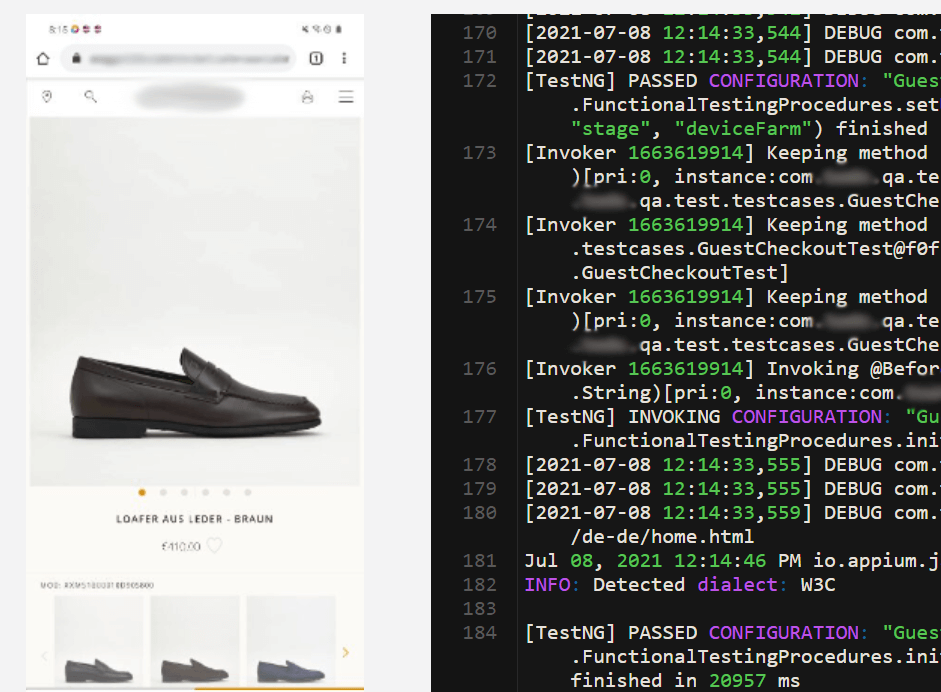Select the brown loafer thumbnail
This screenshot has width=941, height=692.
195,641
